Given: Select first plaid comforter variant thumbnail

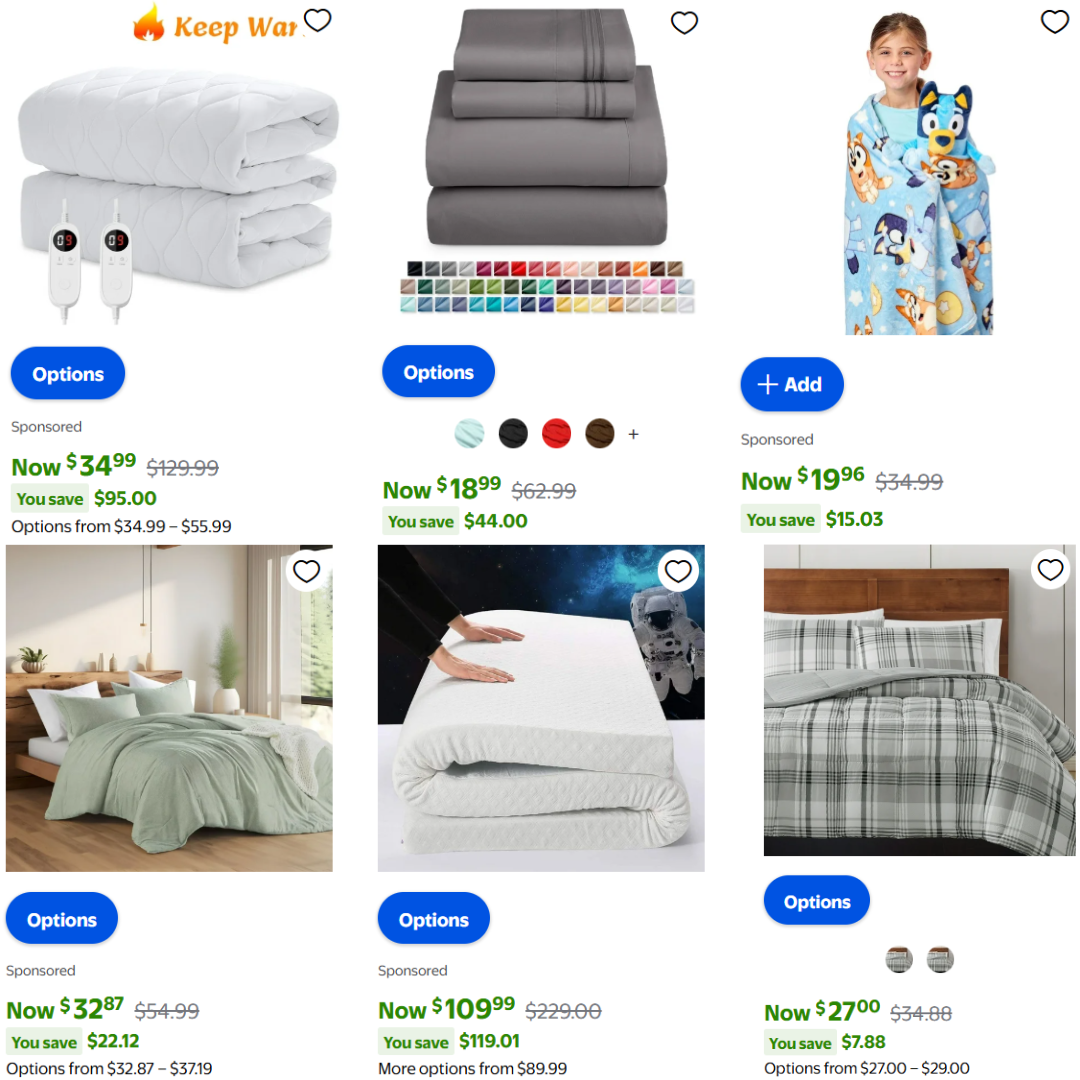Looking at the screenshot, I should tap(899, 959).
